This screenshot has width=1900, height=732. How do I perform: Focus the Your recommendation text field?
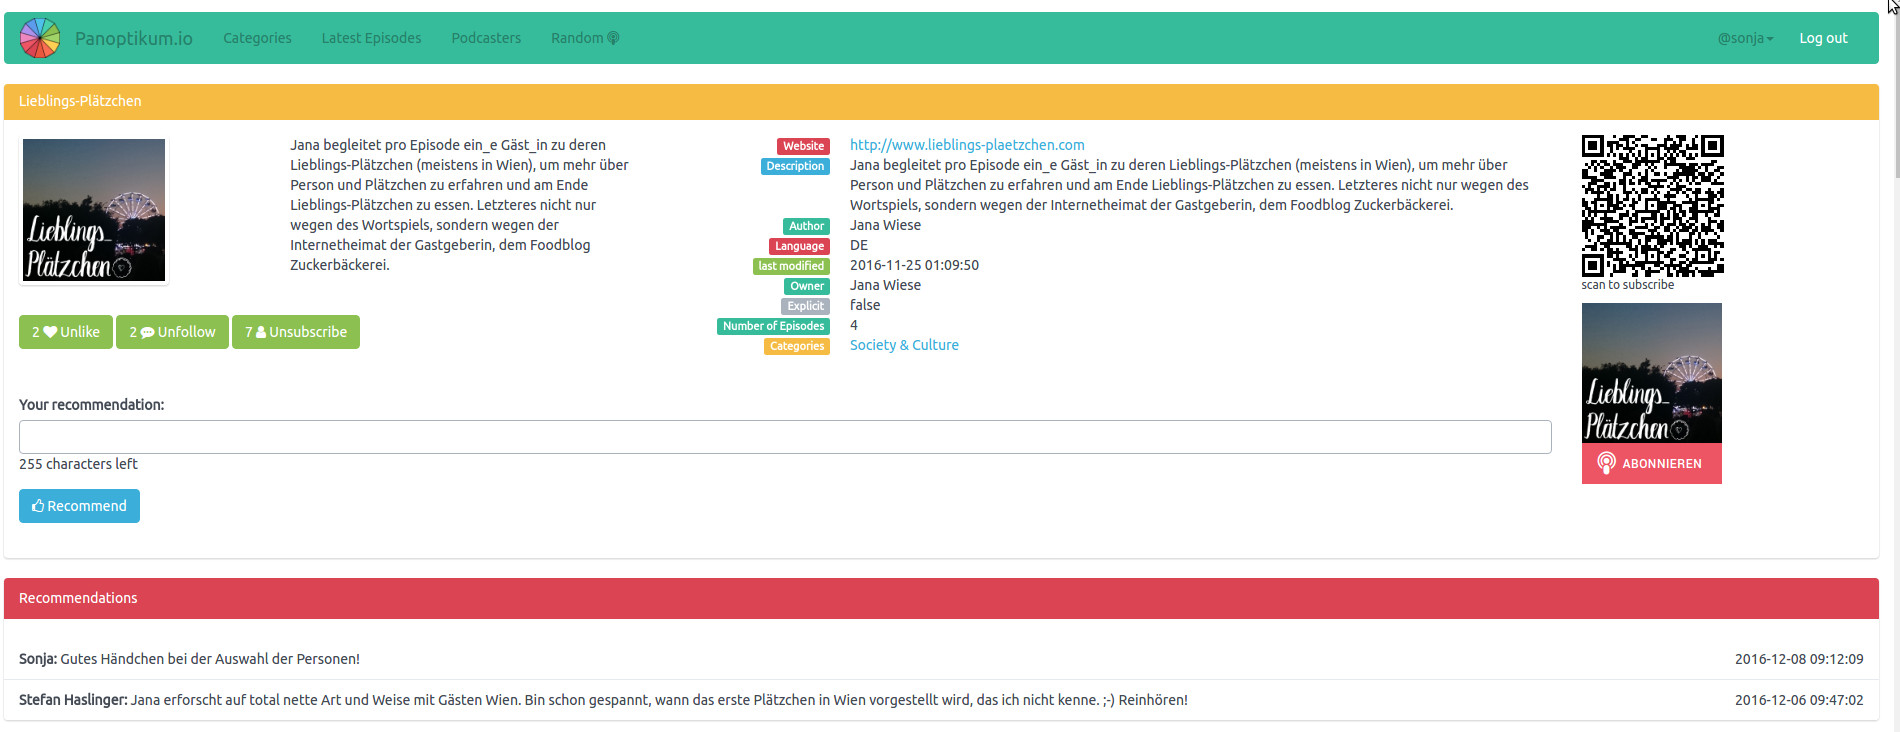point(785,437)
